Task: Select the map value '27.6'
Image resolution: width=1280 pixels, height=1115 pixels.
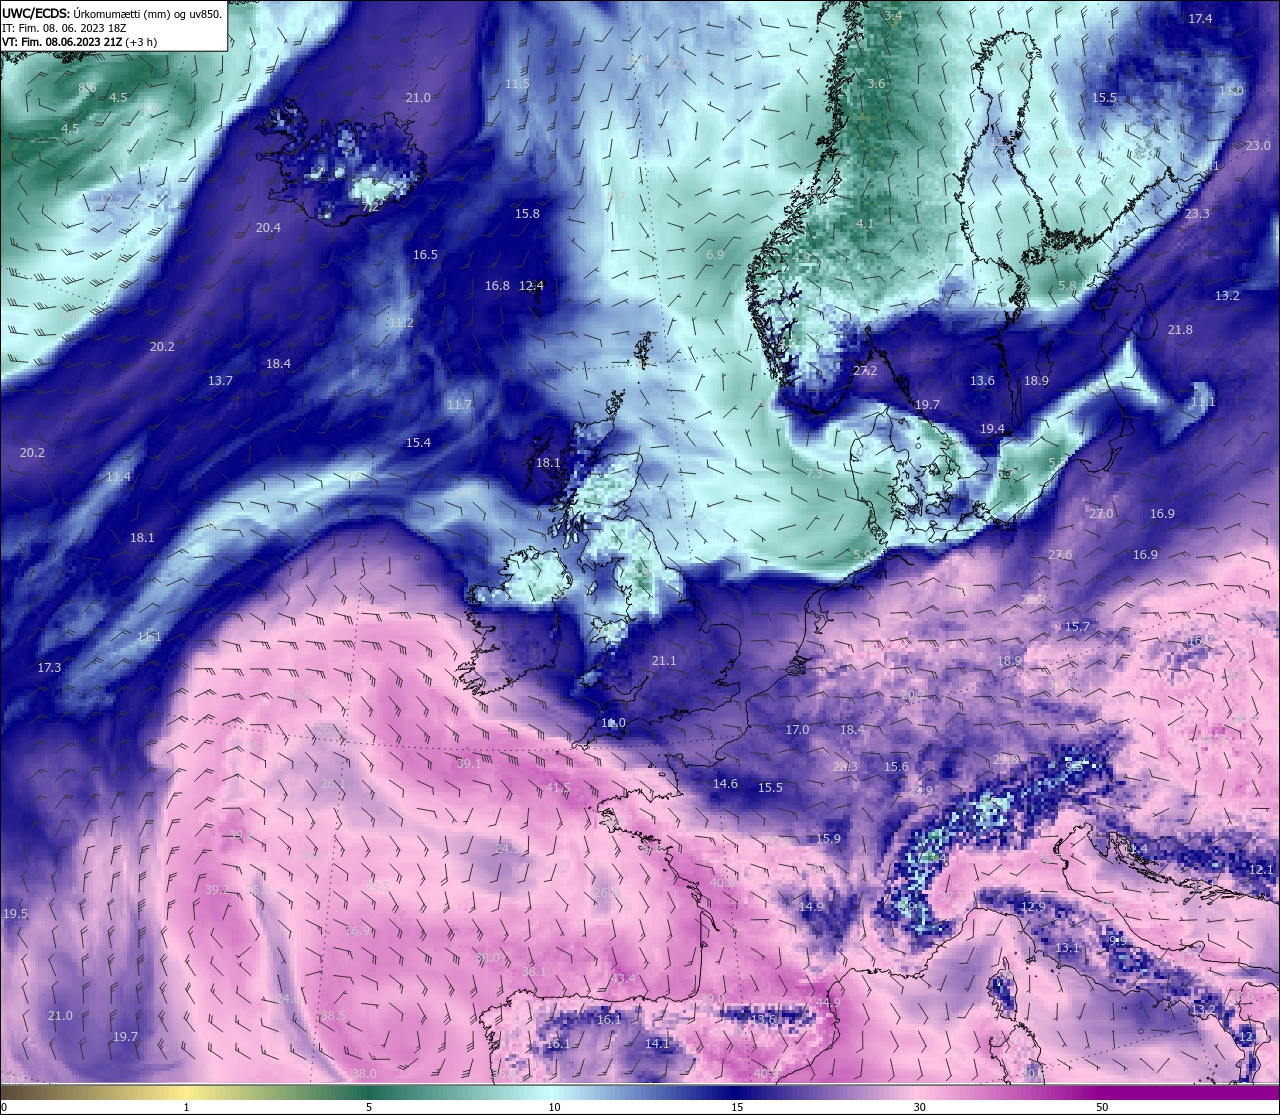Action: coord(1060,555)
